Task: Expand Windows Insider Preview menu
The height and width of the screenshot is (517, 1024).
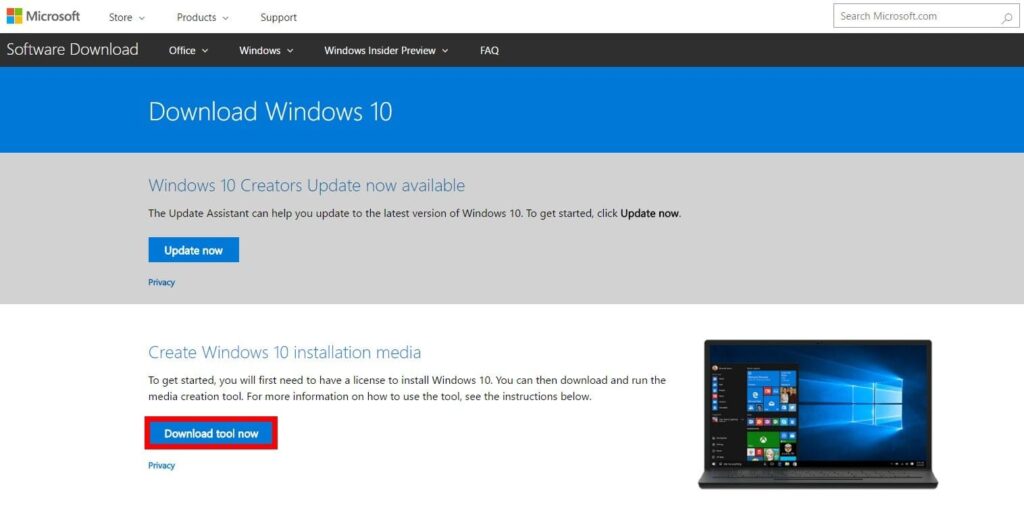Action: (x=386, y=51)
